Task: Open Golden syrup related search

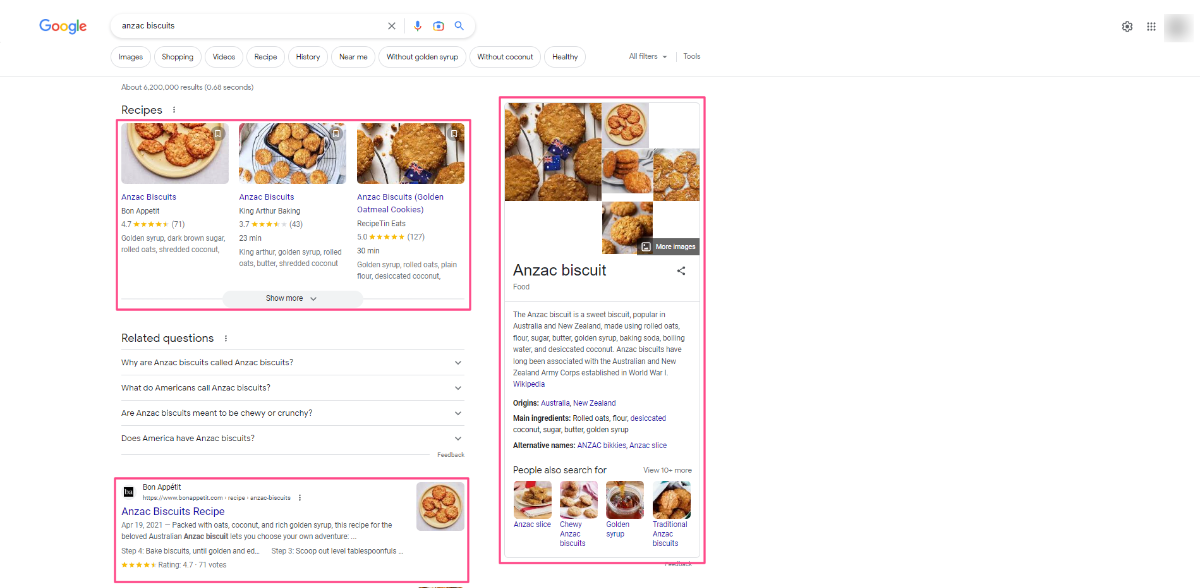Action: click(624, 510)
